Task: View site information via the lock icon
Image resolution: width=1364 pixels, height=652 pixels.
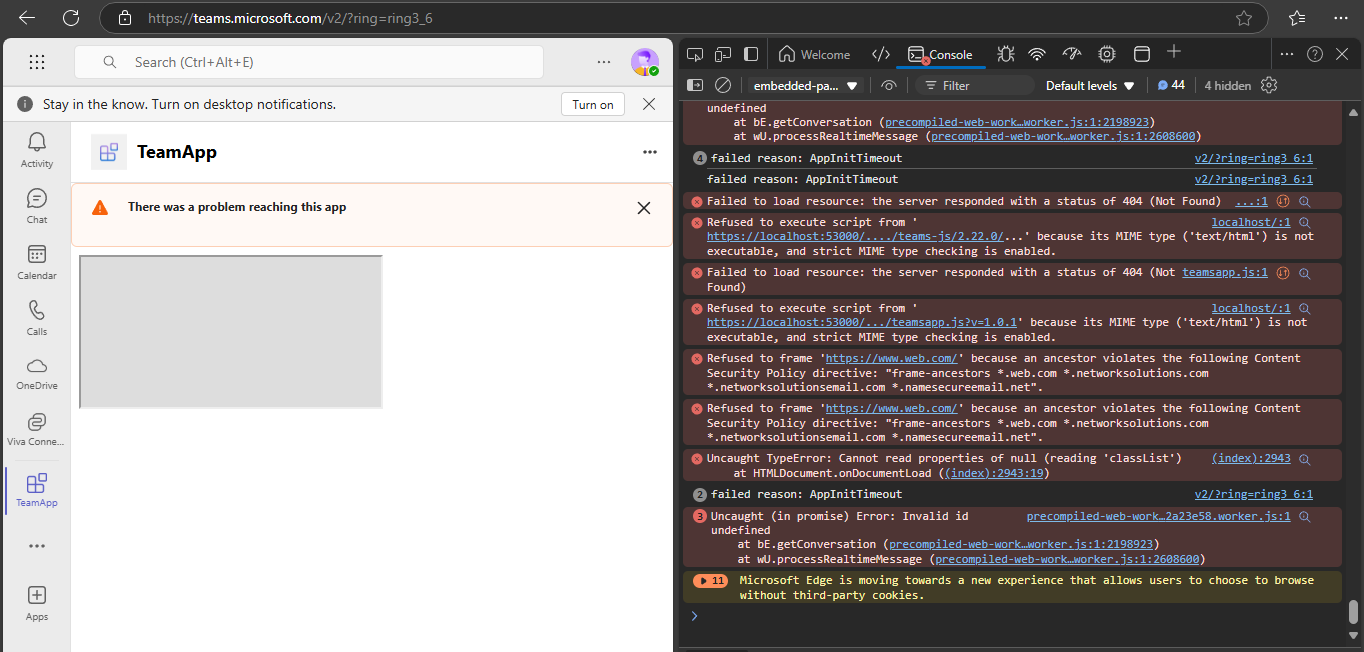Action: point(124,18)
